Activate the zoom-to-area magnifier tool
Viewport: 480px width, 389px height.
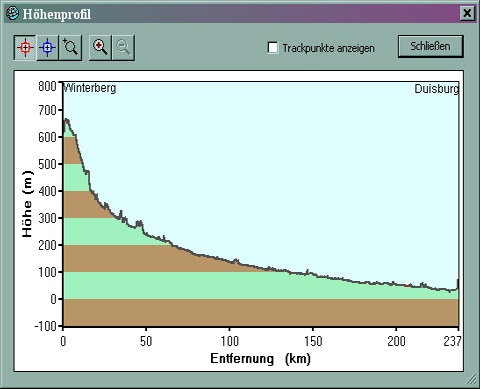tap(70, 48)
